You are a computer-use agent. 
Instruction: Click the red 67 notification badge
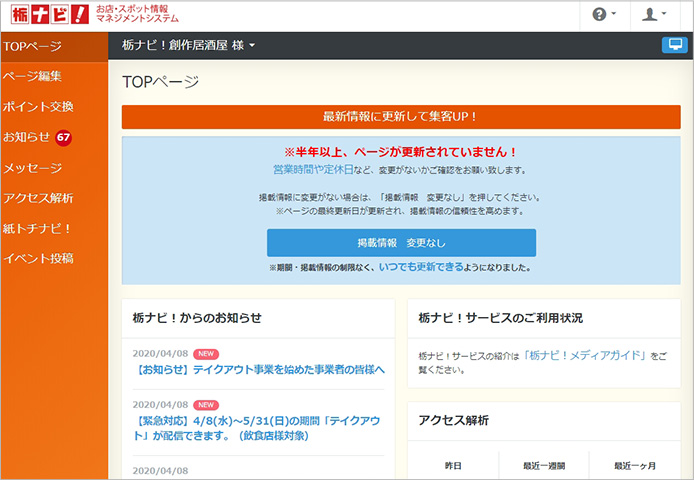[x=63, y=137]
